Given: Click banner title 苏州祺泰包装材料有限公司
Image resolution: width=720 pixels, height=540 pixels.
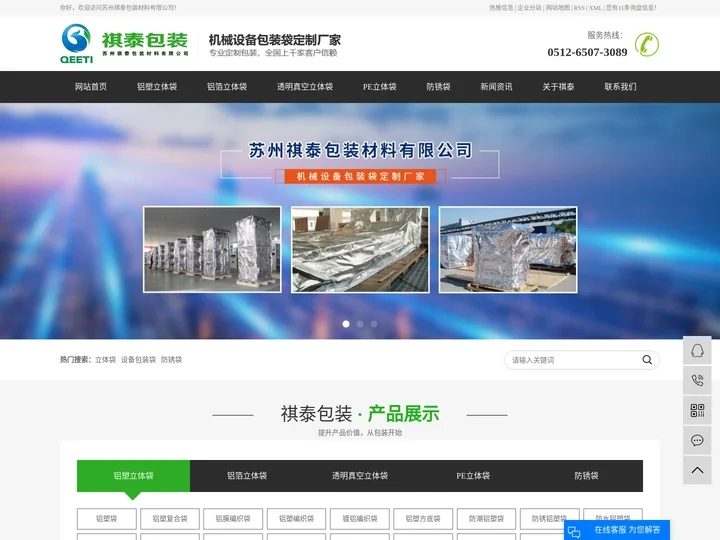Looking at the screenshot, I should pyautogui.click(x=360, y=150).
